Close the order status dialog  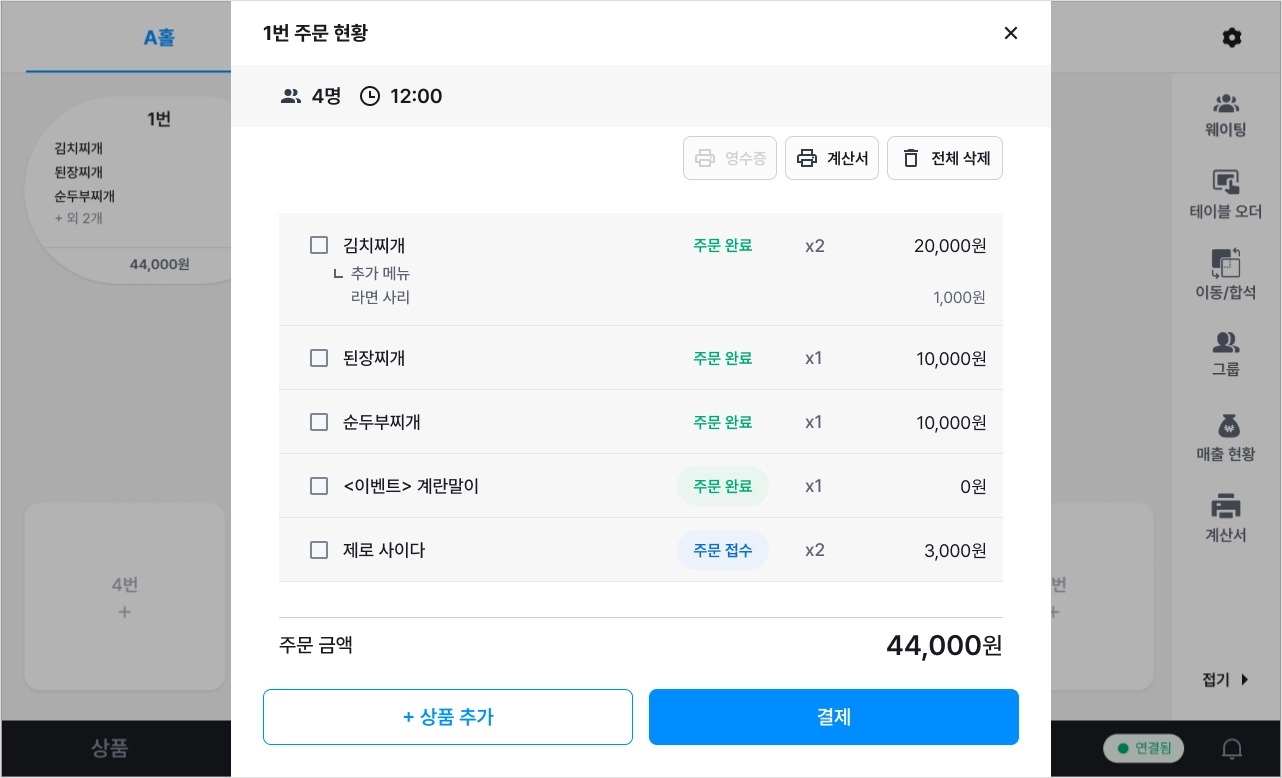click(1011, 33)
